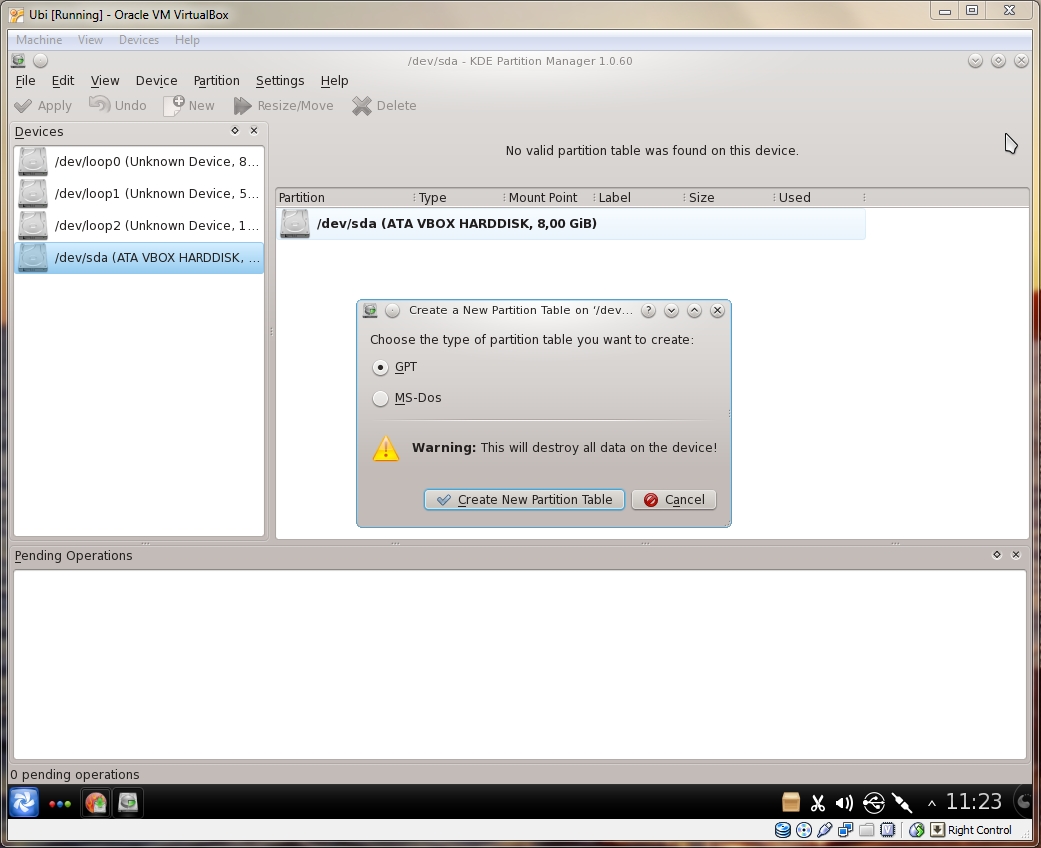
Task: Open the File menu
Action: point(25,80)
